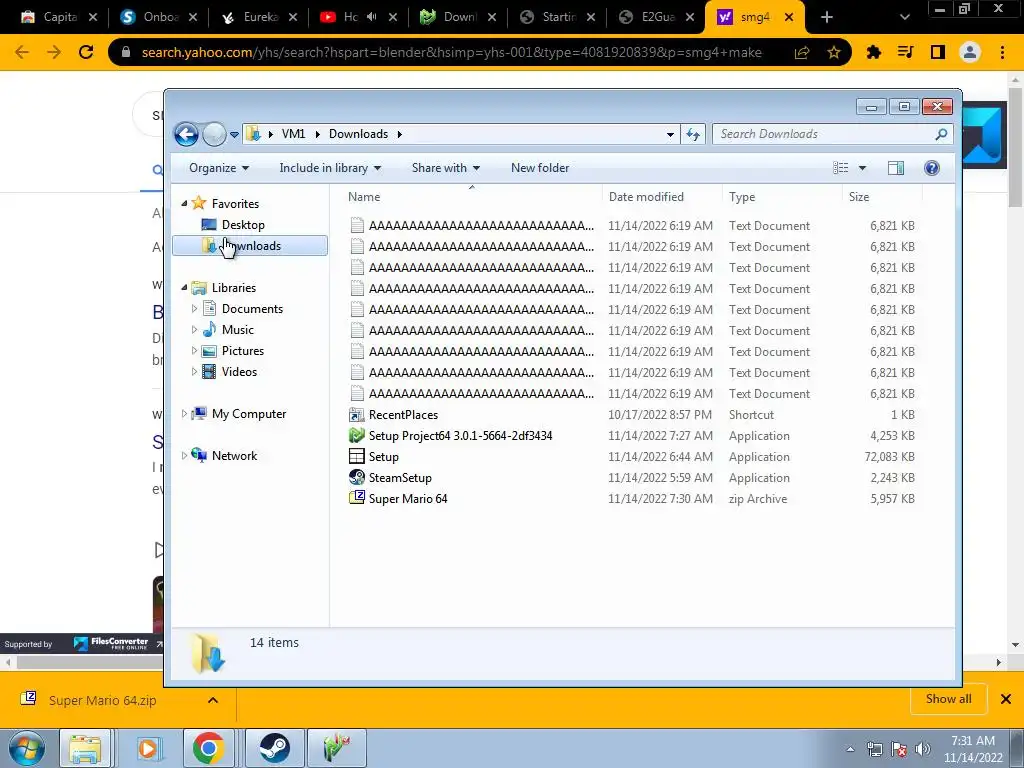Click the Explorer back navigation arrow
Screen dimensions: 1024x768
coord(186,135)
